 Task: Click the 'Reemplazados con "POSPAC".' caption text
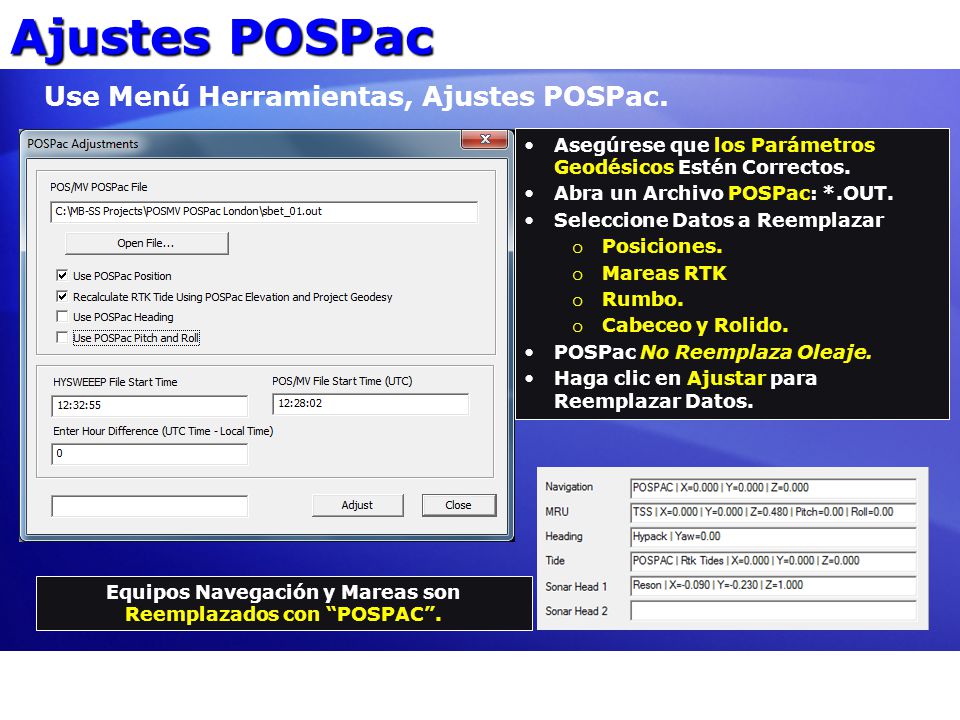(283, 614)
